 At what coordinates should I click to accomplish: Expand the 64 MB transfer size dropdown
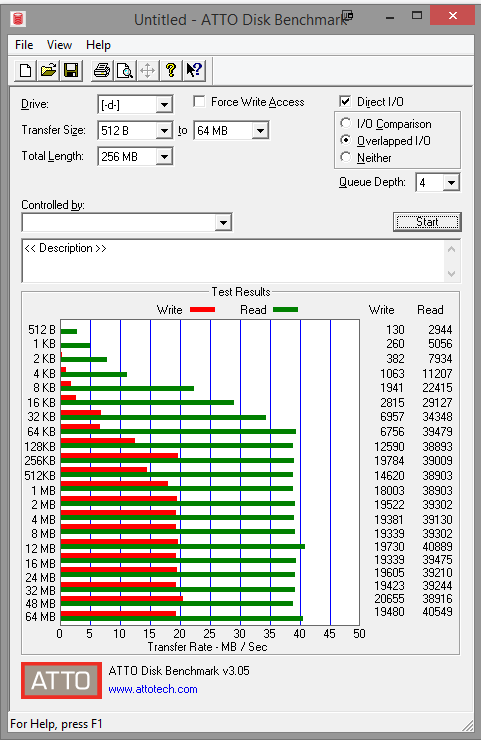(x=260, y=130)
